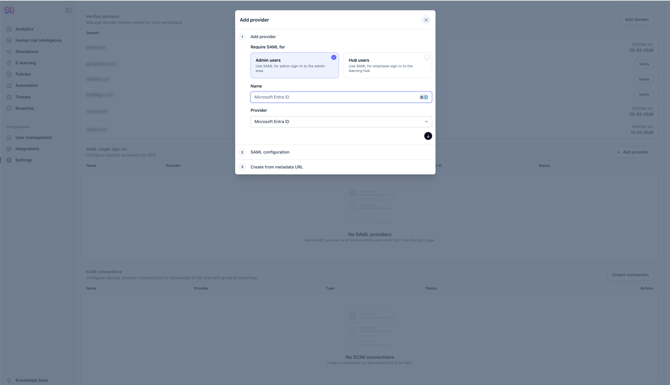Click the Human risk intelligence sidebar icon
Image resolution: width=670 pixels, height=385 pixels.
coord(9,40)
